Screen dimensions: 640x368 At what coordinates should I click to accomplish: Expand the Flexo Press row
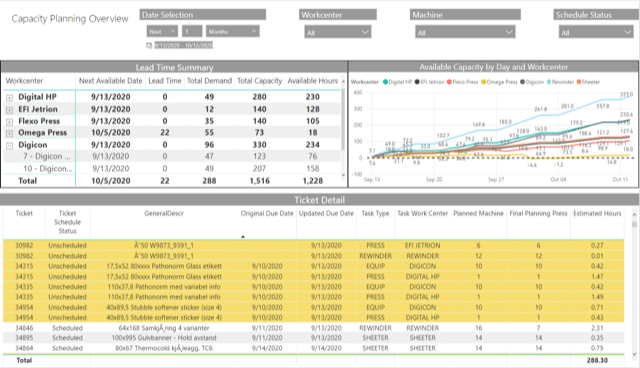[9, 122]
